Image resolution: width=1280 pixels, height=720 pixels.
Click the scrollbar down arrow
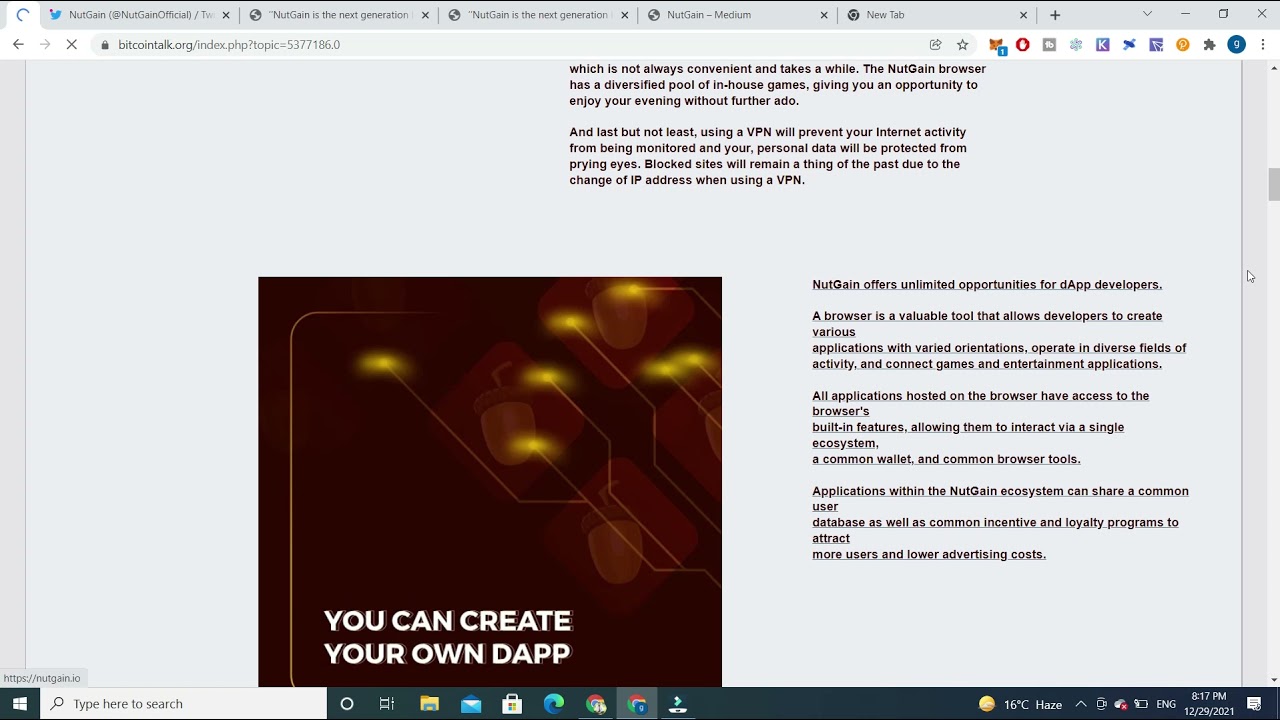1274,680
